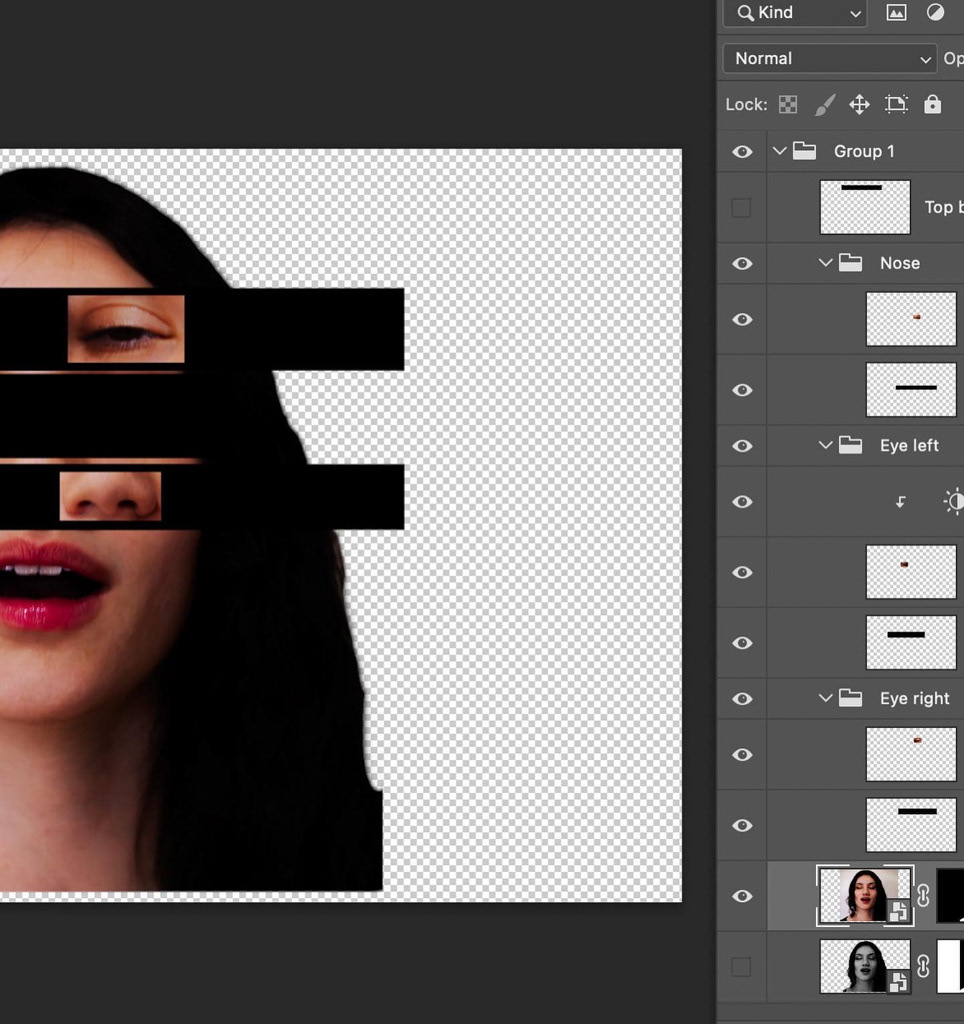Click clipping arrow on adjustment layer
964x1024 pixels.
[901, 502]
